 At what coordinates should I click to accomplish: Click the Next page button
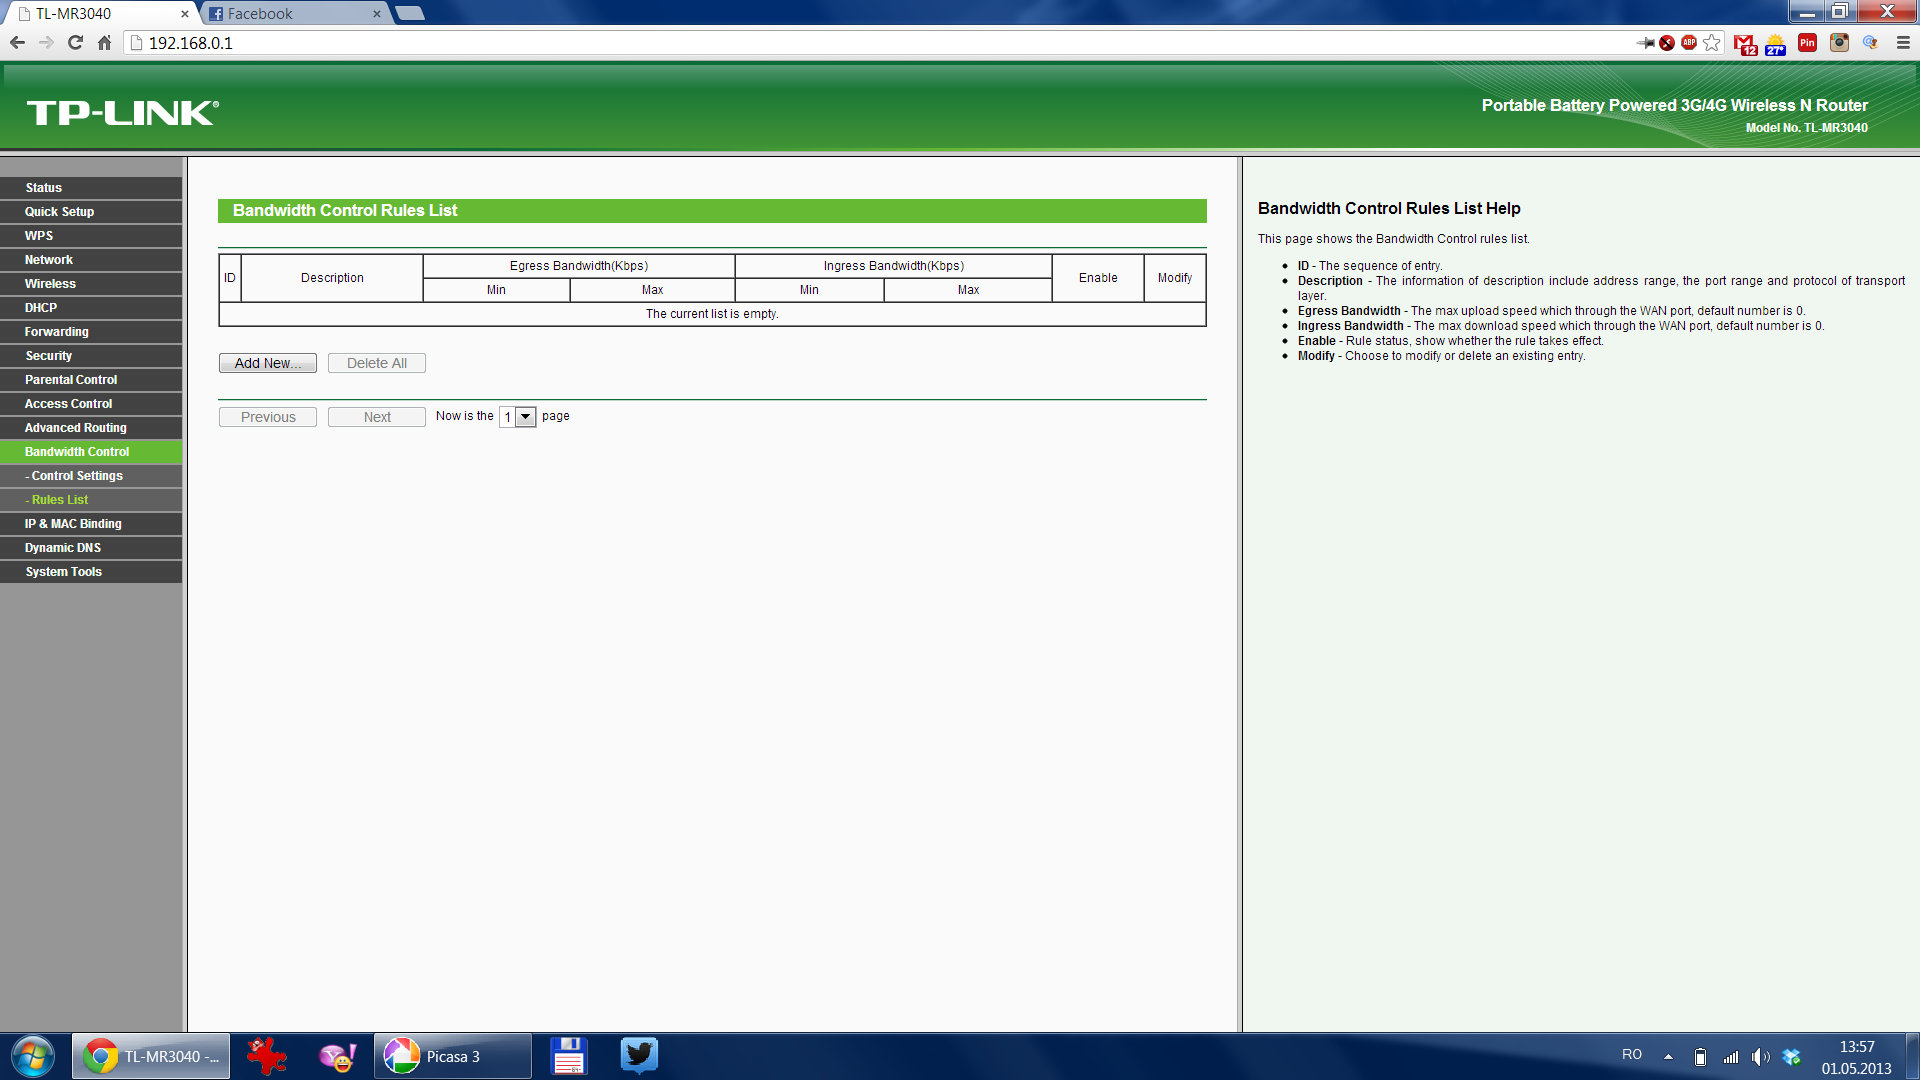click(377, 417)
